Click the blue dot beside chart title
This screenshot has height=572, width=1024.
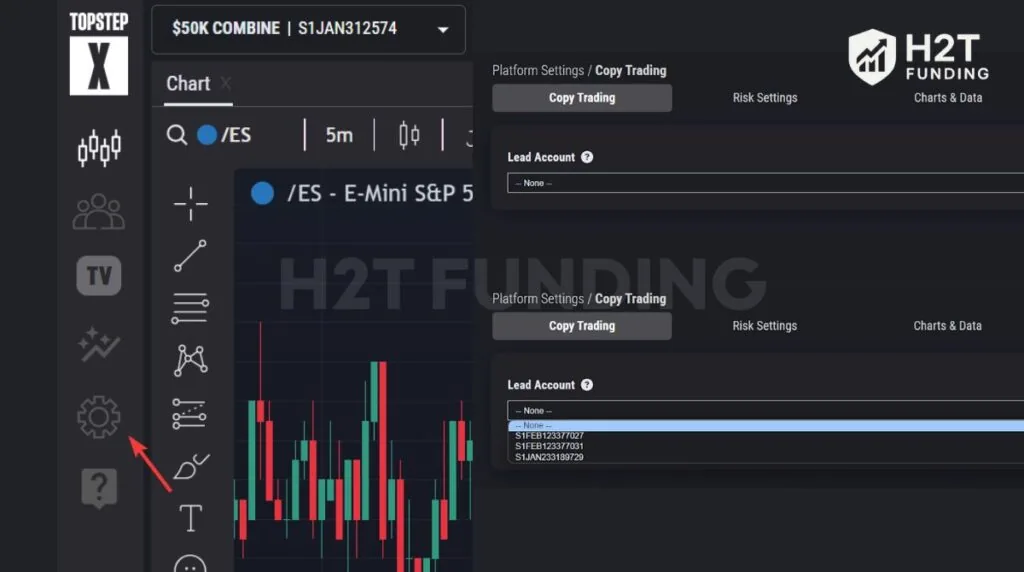click(263, 193)
